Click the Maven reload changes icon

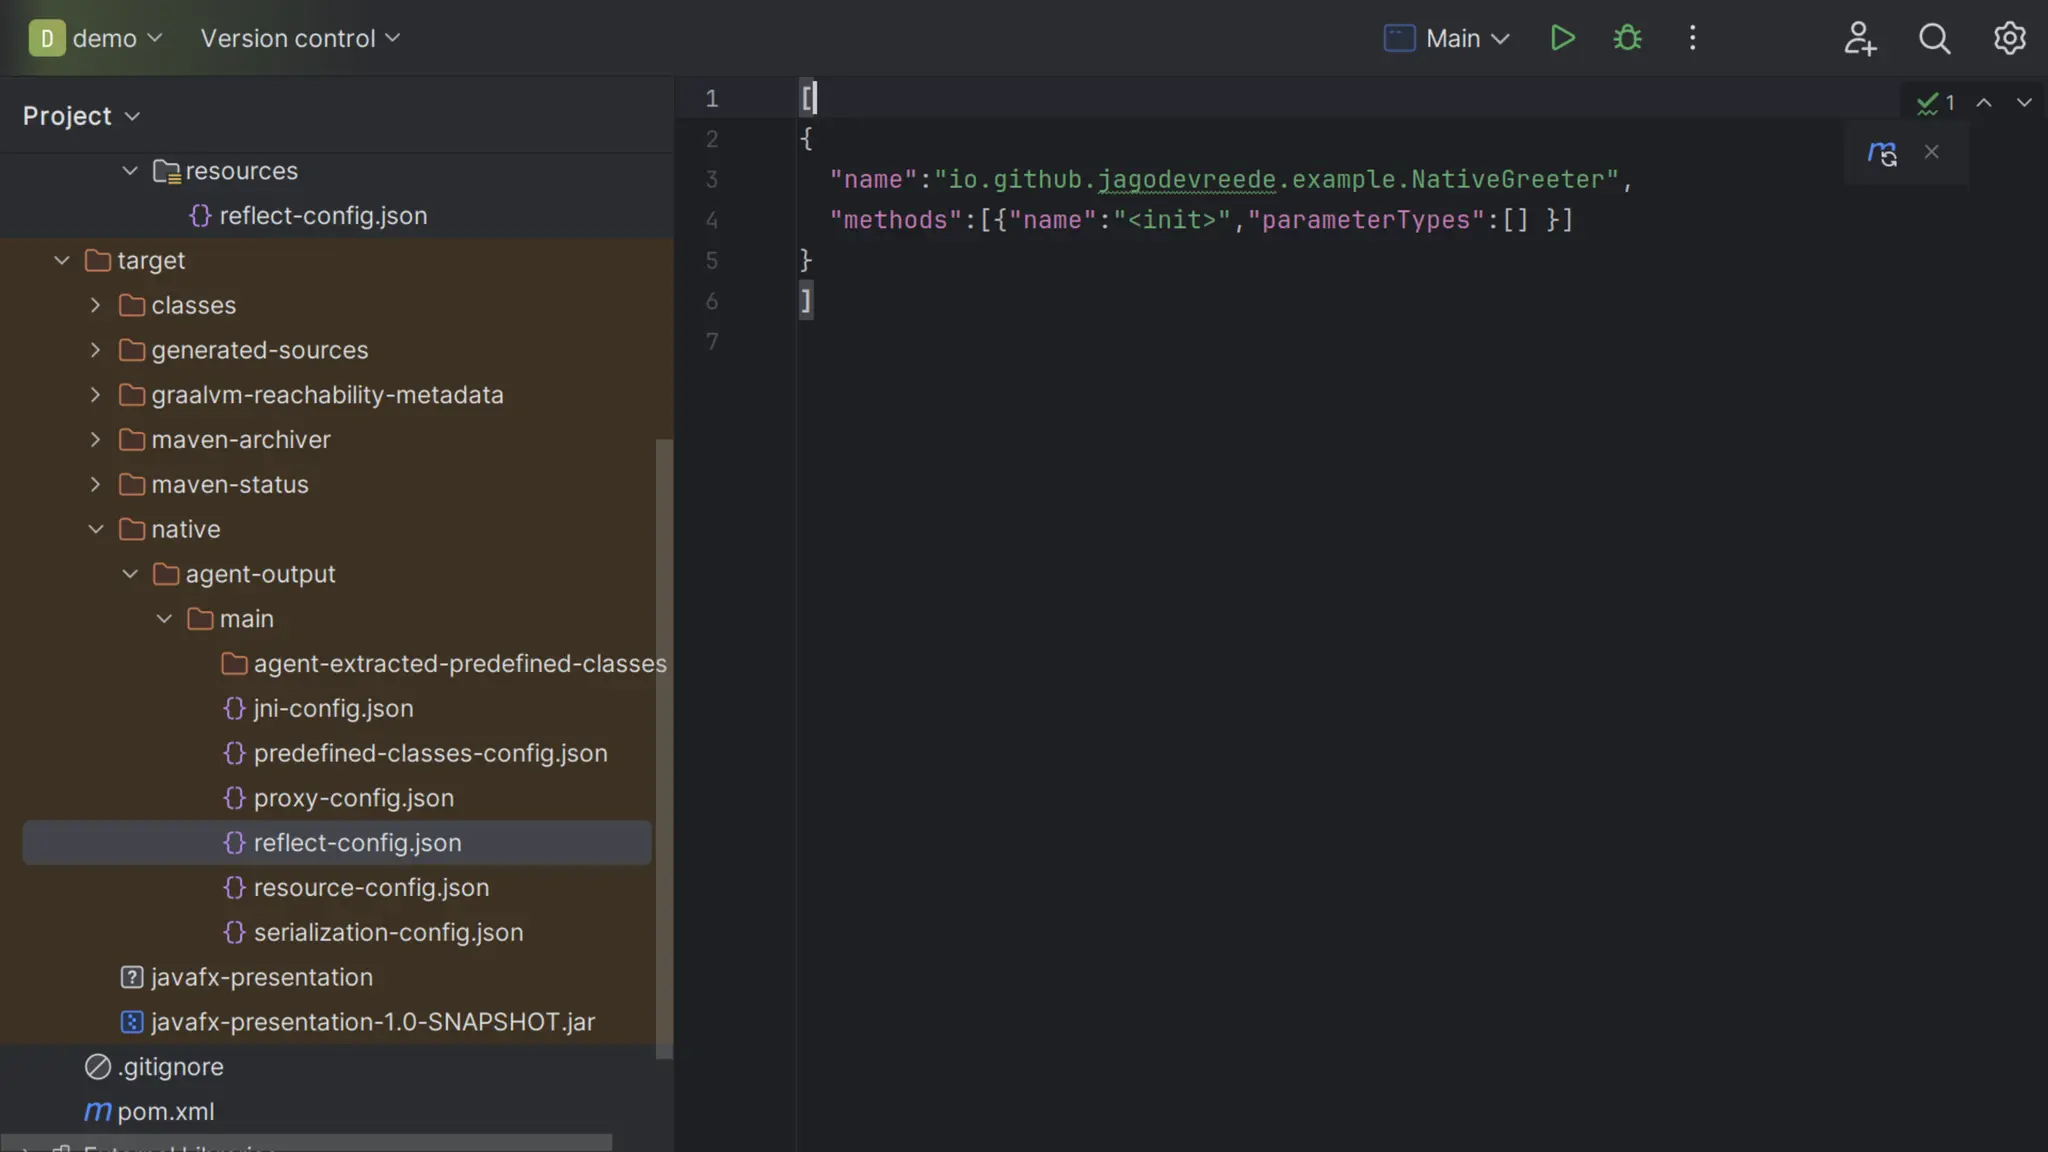(1882, 153)
